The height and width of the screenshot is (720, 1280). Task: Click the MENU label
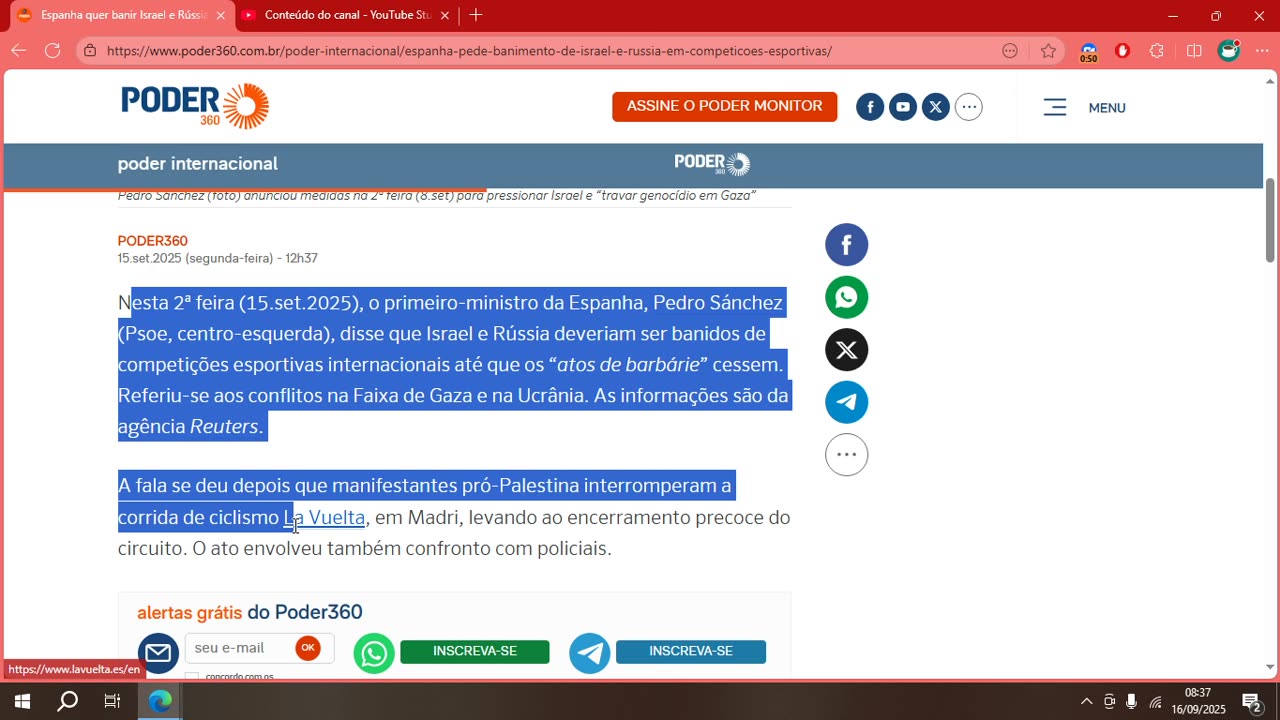tap(1107, 108)
